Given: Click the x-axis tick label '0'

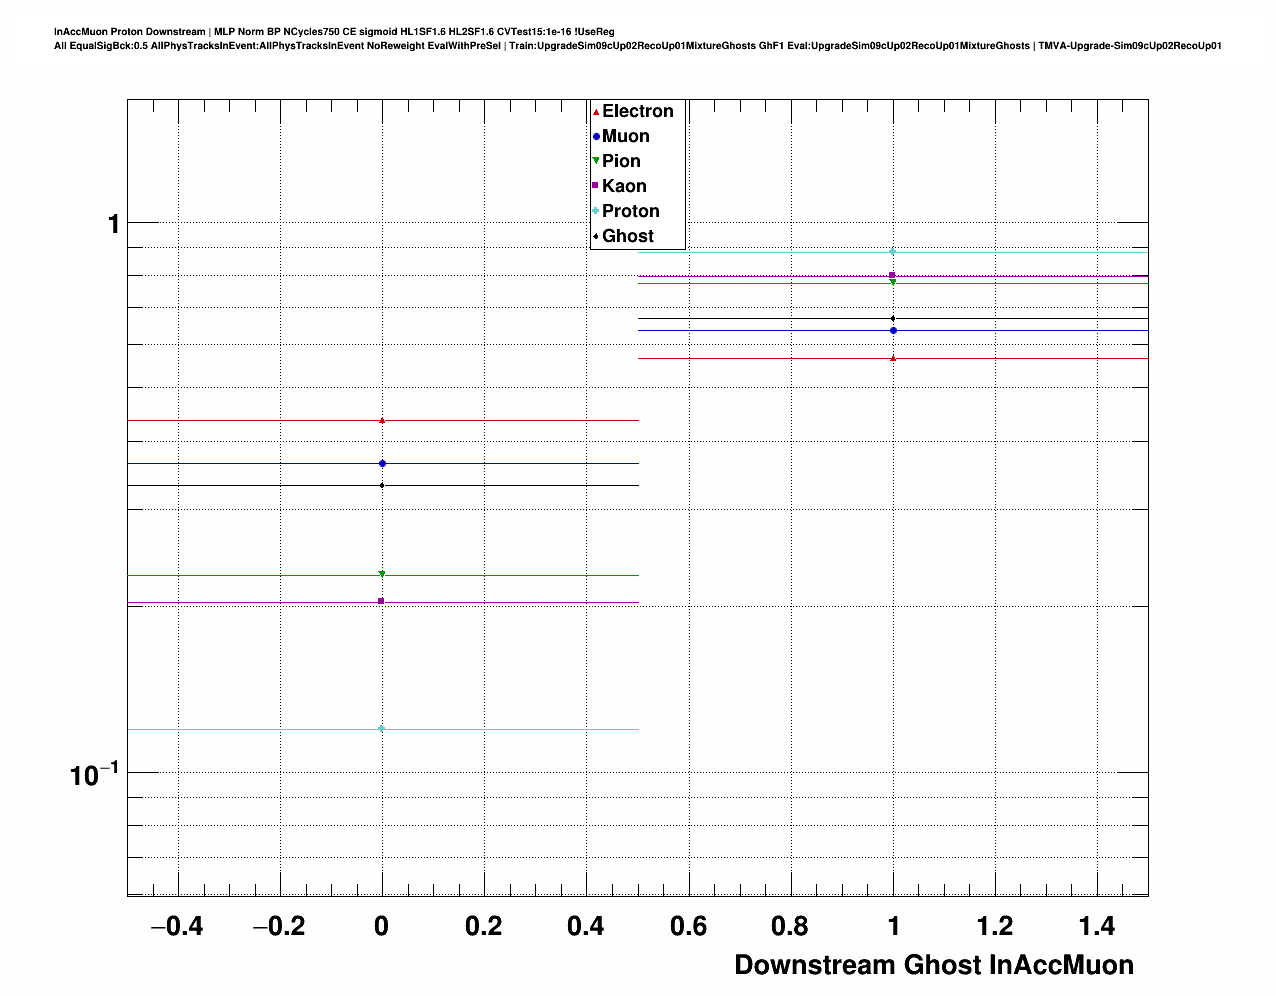Looking at the screenshot, I should tap(382, 927).
